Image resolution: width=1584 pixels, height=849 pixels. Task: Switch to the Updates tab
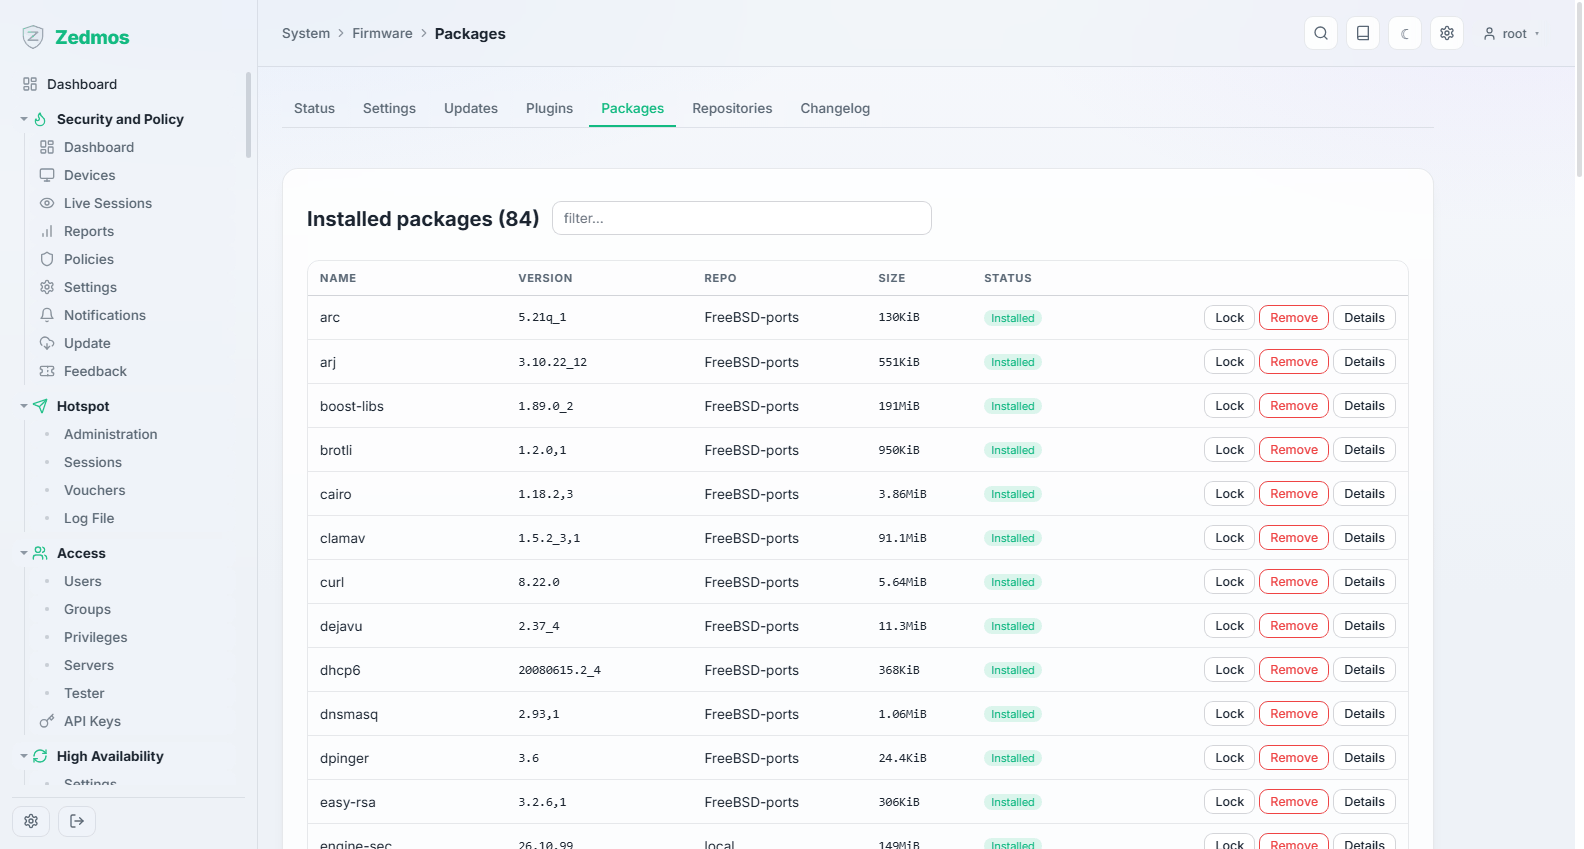[471, 108]
